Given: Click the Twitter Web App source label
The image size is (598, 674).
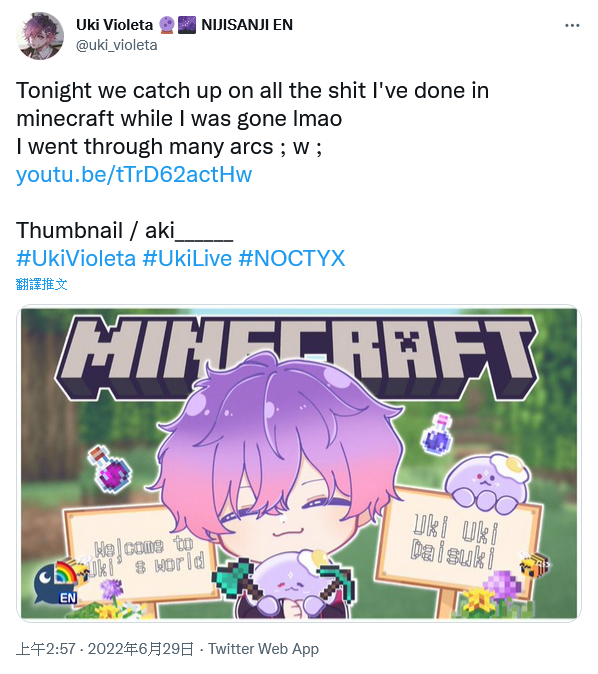Looking at the screenshot, I should click(x=264, y=649).
